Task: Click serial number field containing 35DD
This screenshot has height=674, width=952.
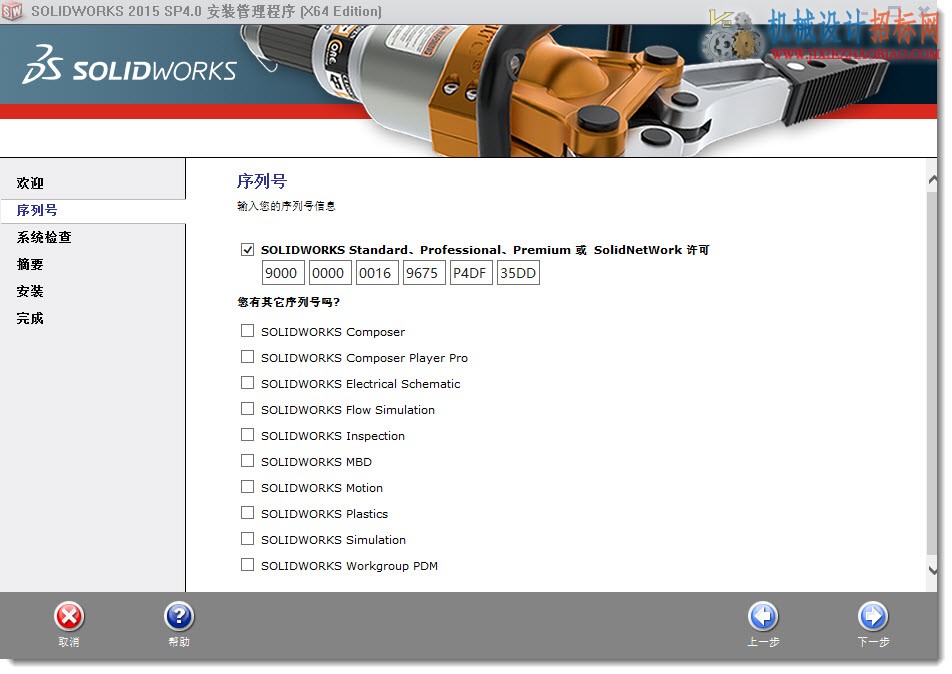Action: click(518, 273)
